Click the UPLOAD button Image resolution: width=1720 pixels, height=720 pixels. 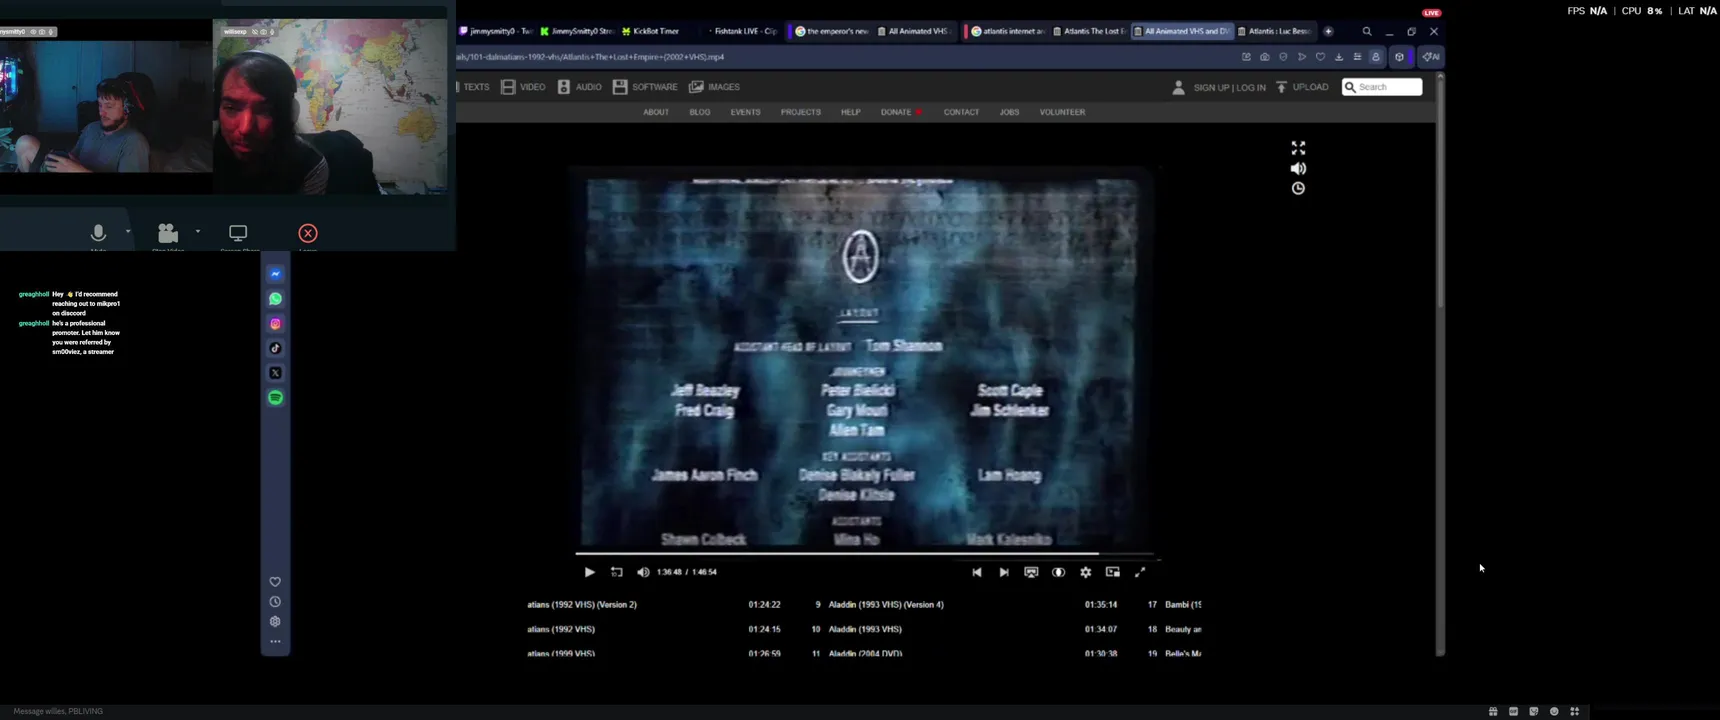click(1302, 87)
